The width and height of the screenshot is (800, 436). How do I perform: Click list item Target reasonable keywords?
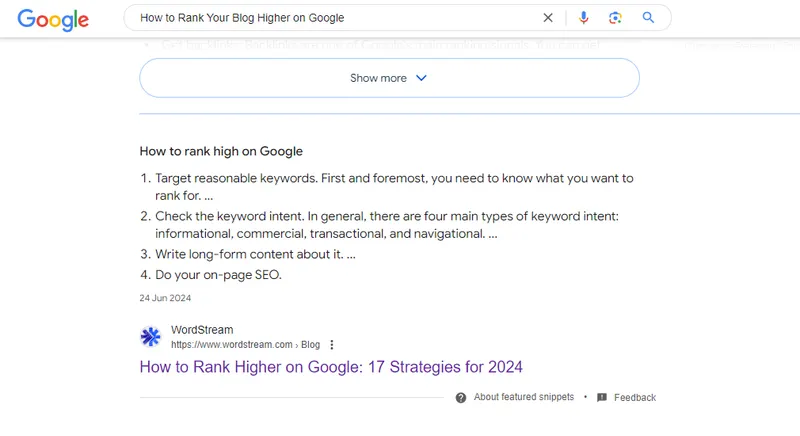pyautogui.click(x=387, y=187)
